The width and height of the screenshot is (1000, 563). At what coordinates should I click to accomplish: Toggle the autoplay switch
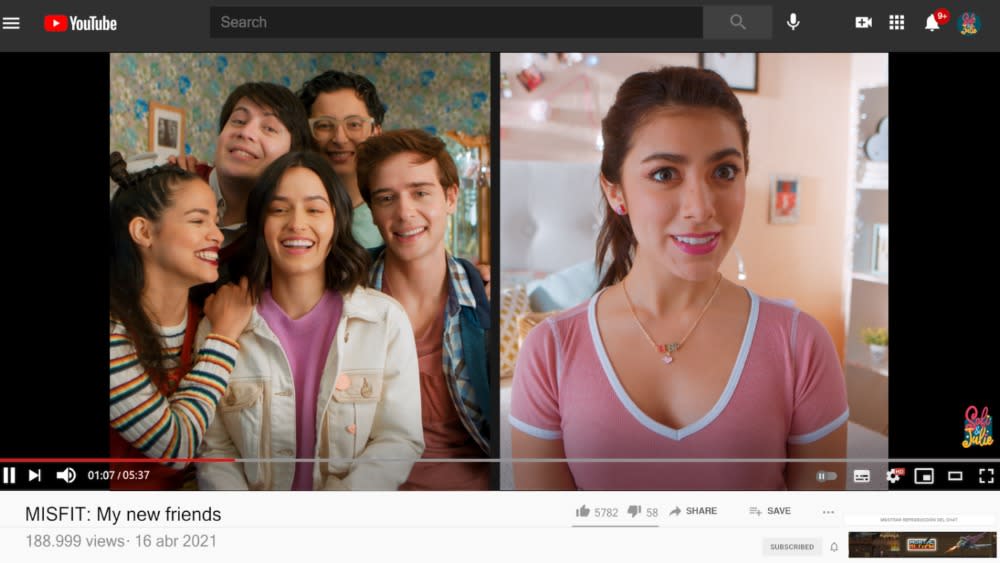(826, 476)
